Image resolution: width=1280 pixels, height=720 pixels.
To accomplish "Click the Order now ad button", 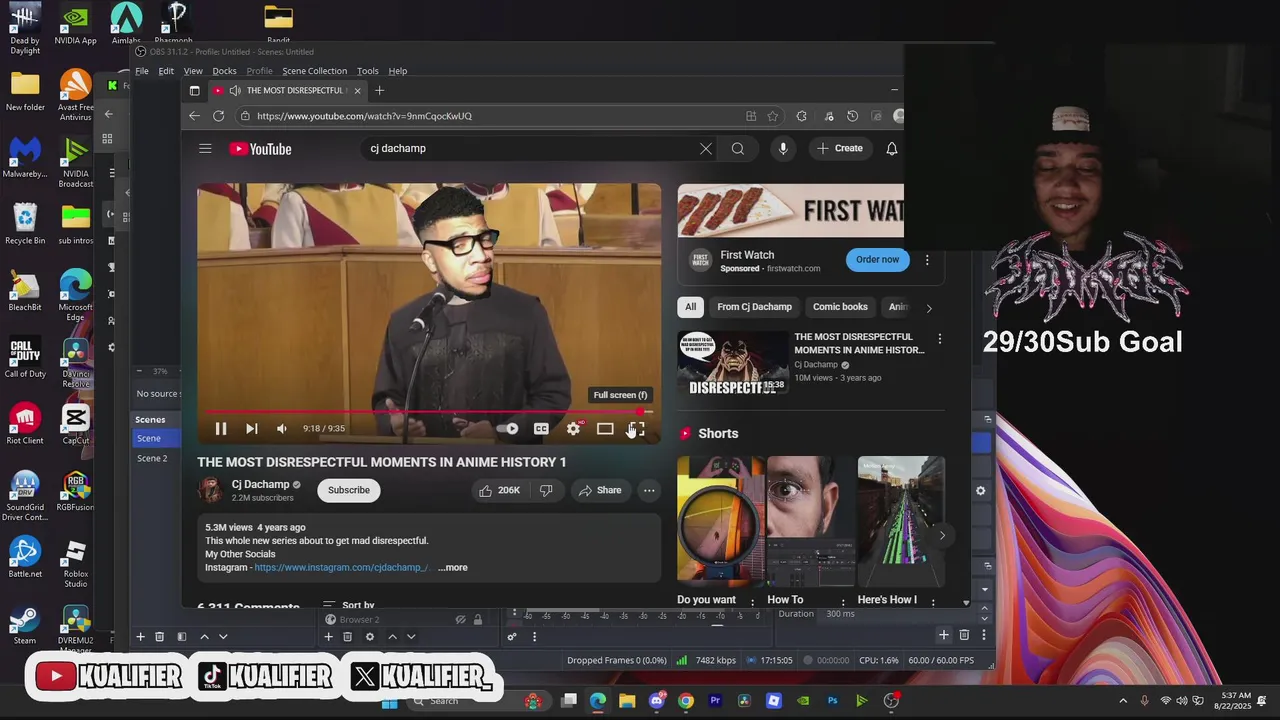I will [x=877, y=259].
